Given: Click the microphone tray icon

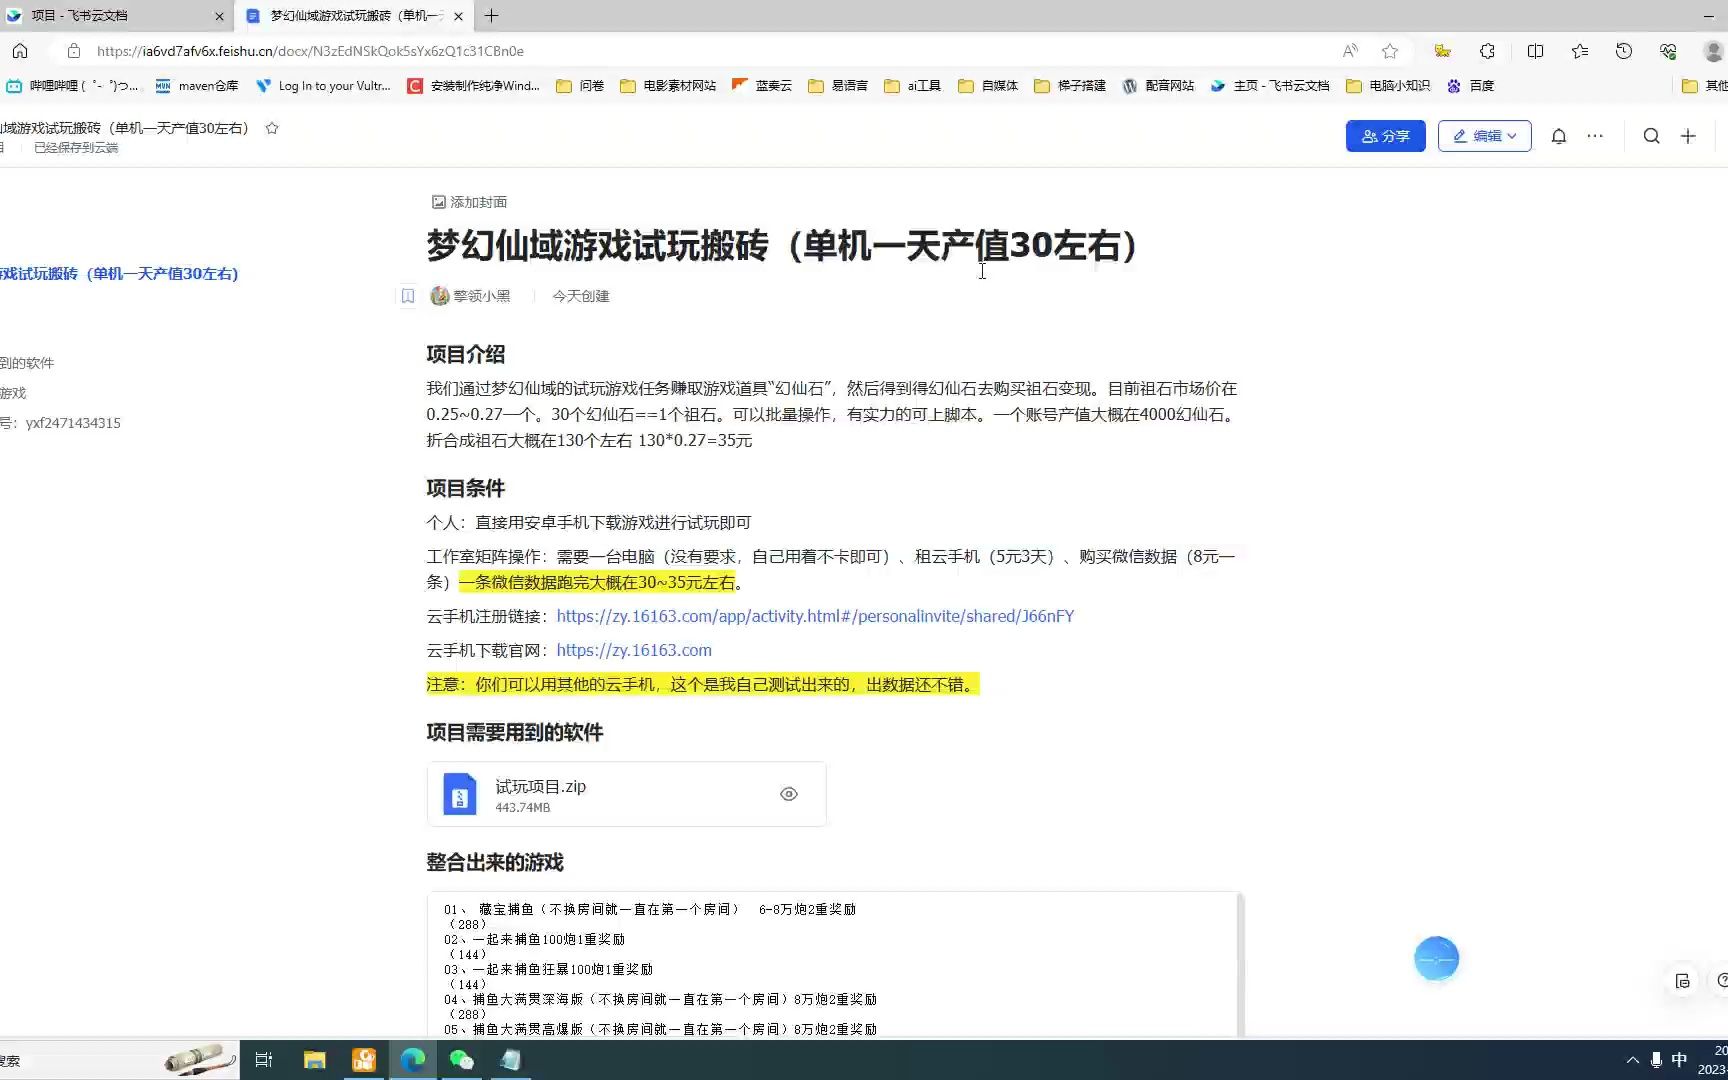Looking at the screenshot, I should (1656, 1060).
